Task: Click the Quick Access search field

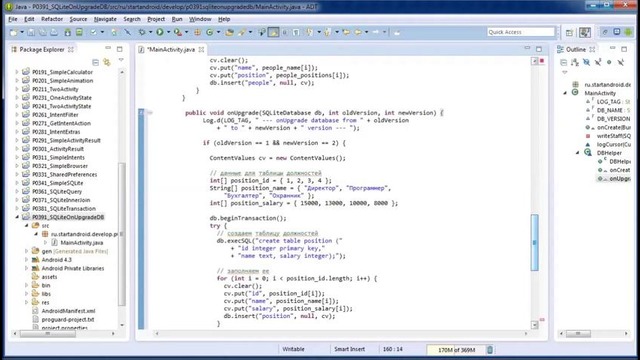Action: (521, 32)
